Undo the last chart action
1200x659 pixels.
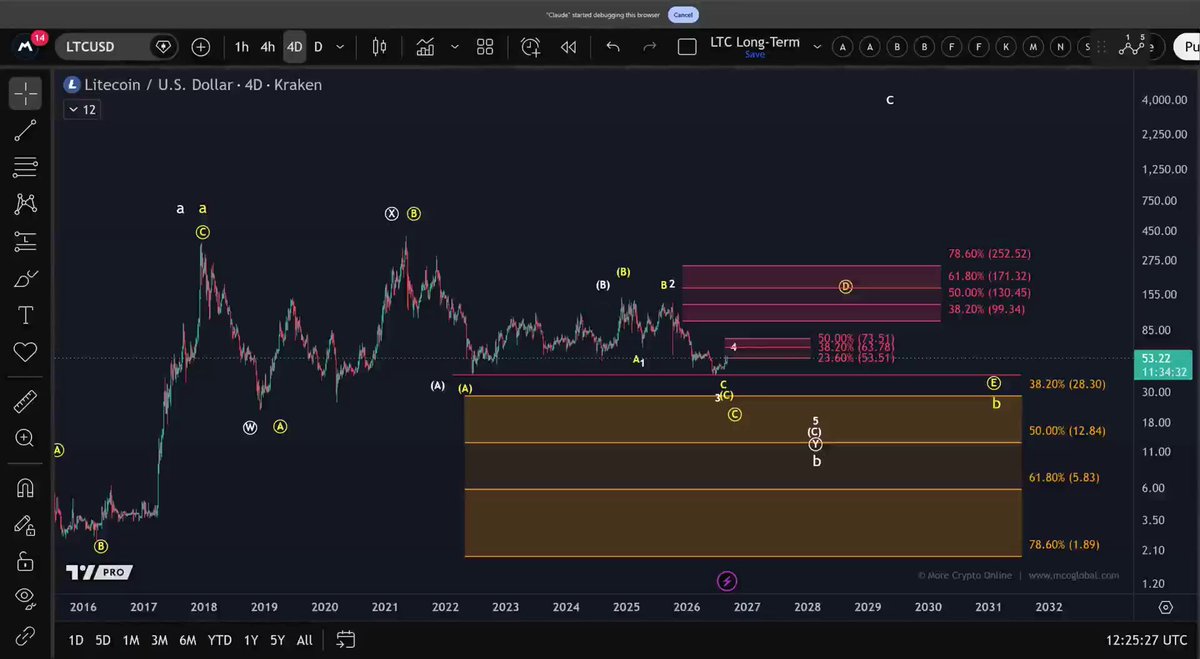pos(613,47)
